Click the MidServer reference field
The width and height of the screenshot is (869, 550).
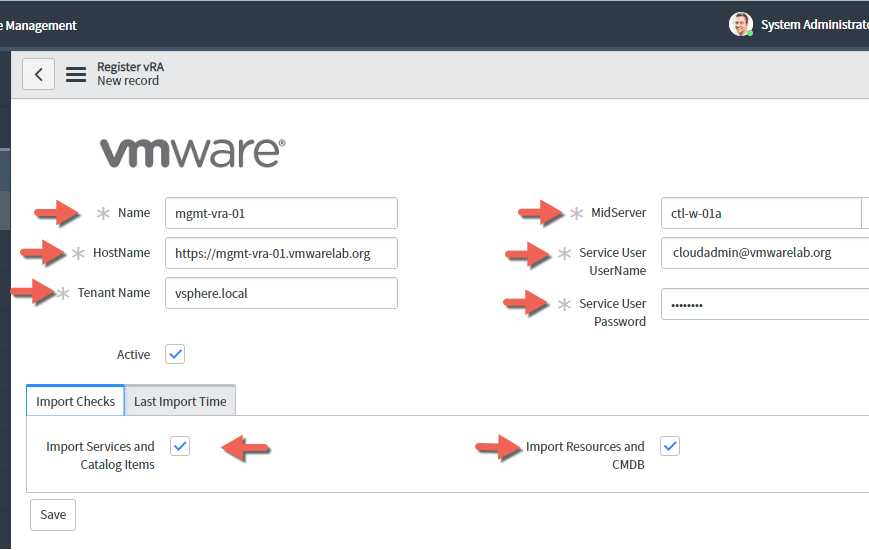[x=760, y=213]
